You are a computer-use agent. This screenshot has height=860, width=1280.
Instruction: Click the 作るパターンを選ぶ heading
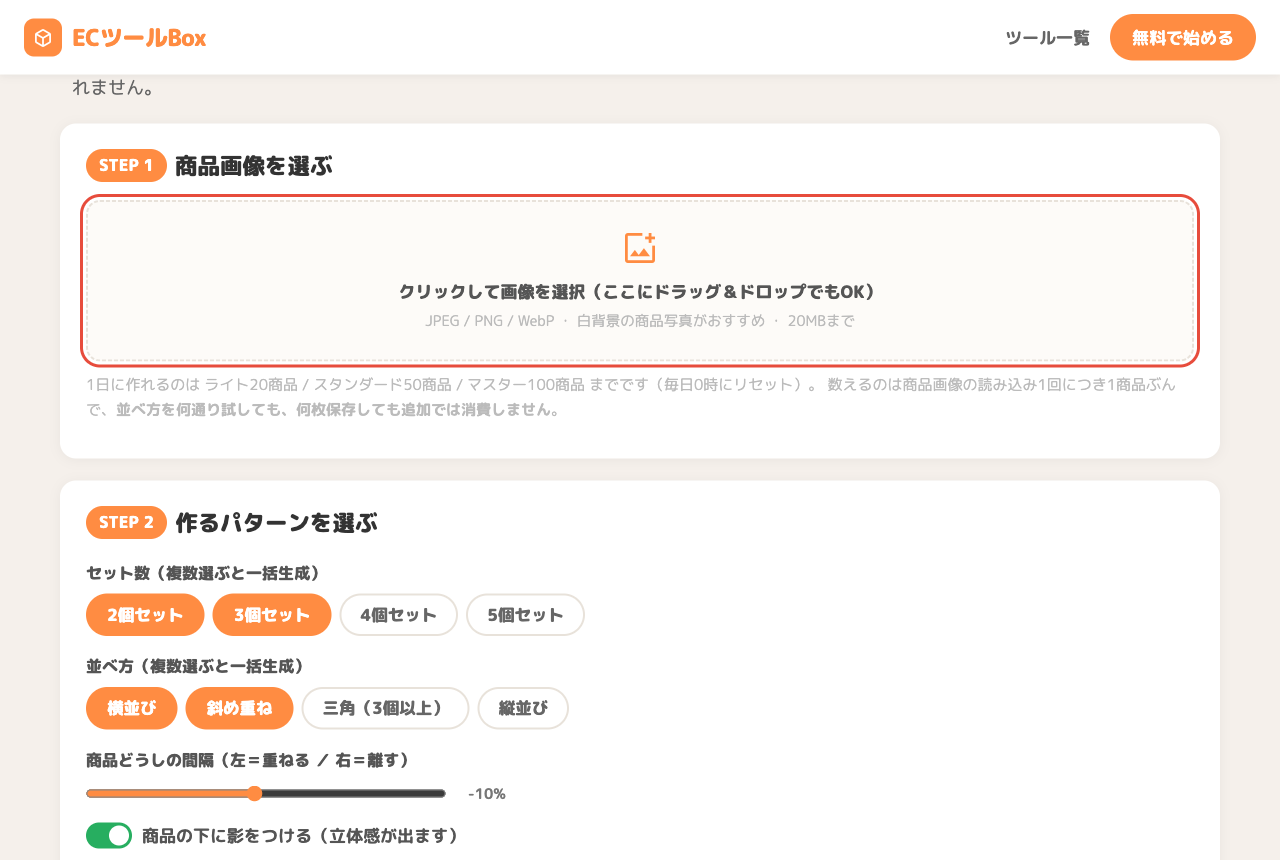[277, 522]
